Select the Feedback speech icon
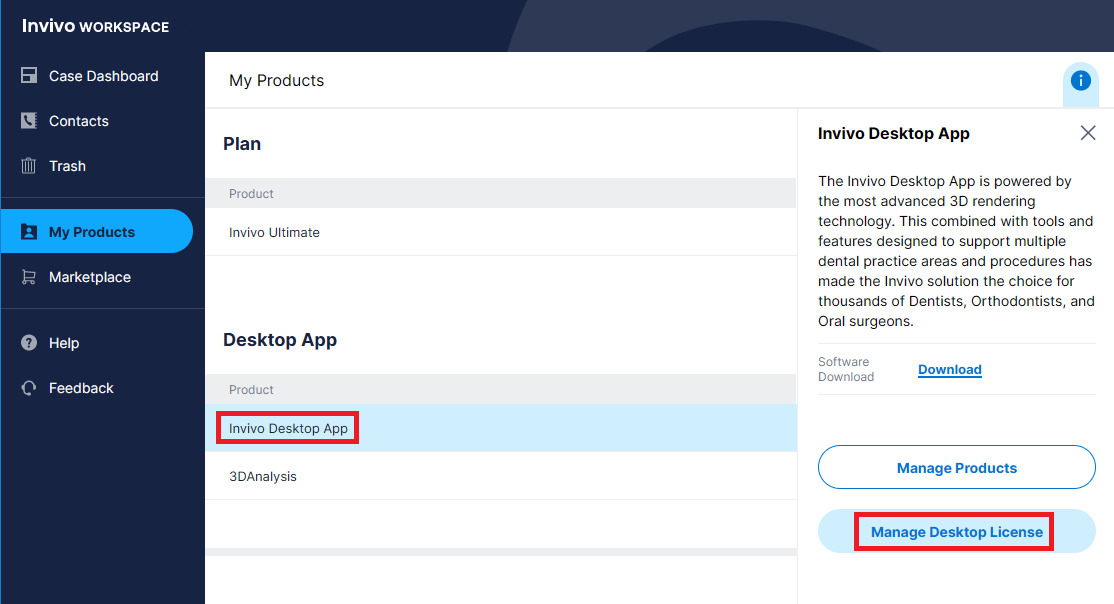 (29, 388)
